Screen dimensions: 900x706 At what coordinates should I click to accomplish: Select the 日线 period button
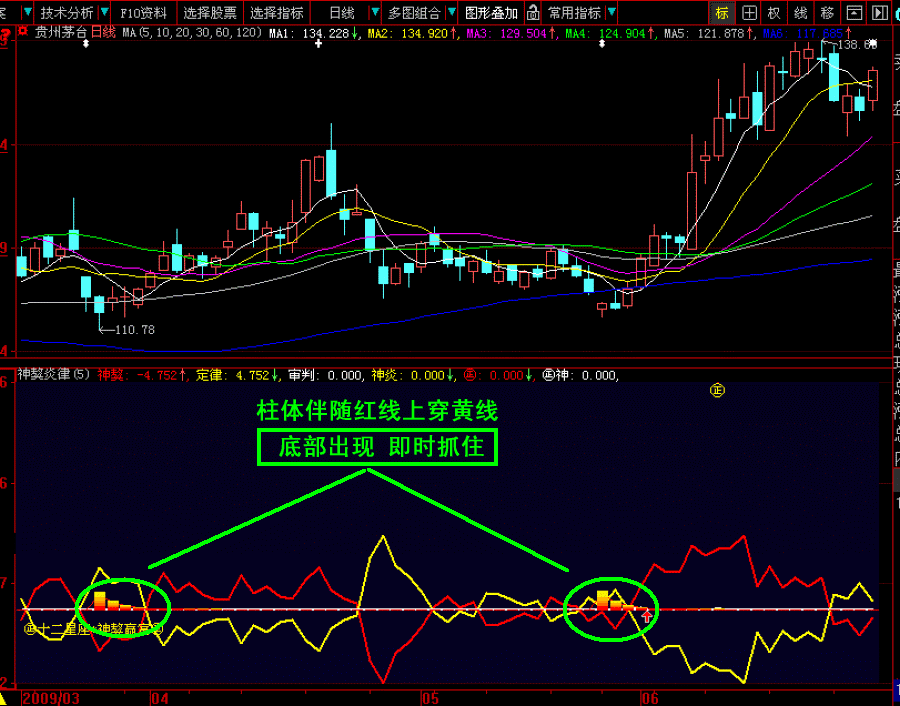tap(342, 13)
